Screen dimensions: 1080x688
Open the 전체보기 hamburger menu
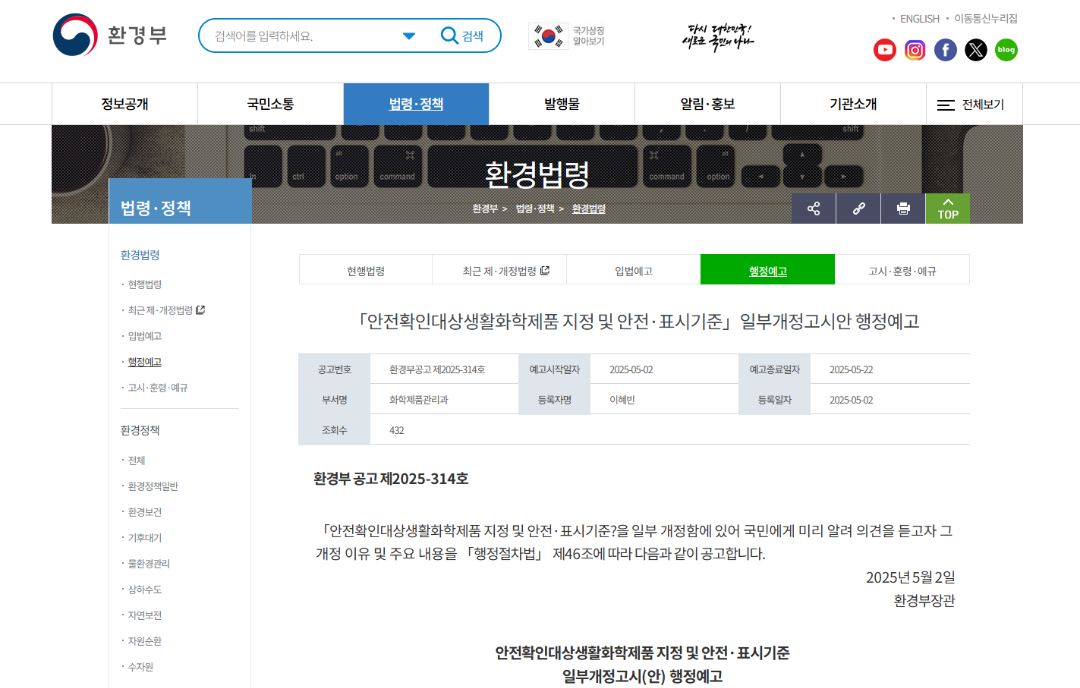(x=971, y=104)
